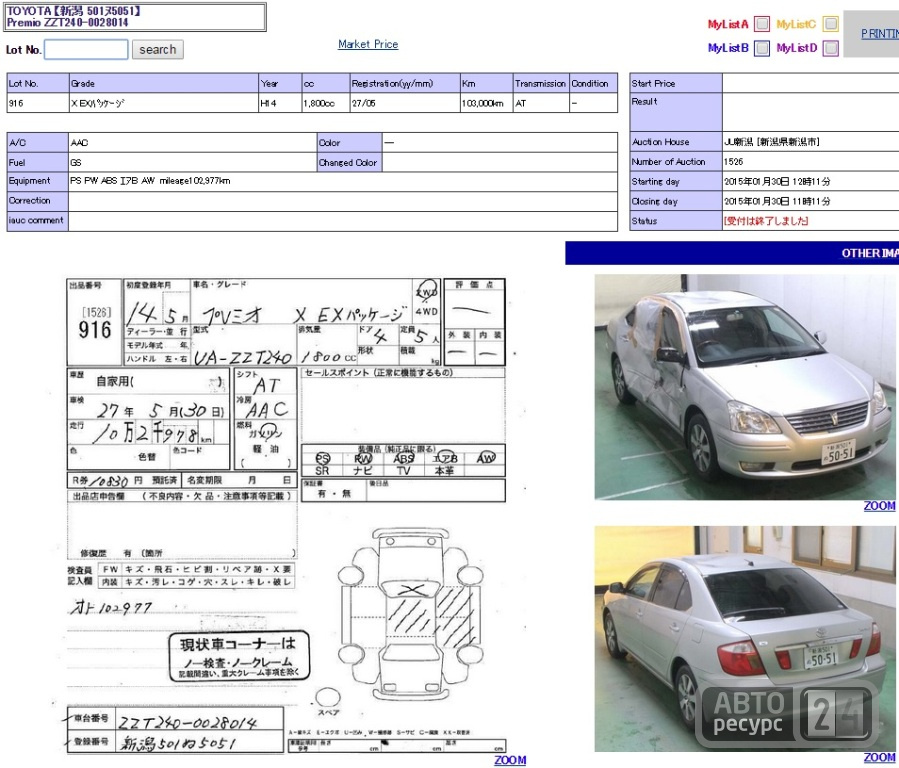Select Closing day date value
Image resolution: width=899 pixels, height=768 pixels.
[x=777, y=201]
